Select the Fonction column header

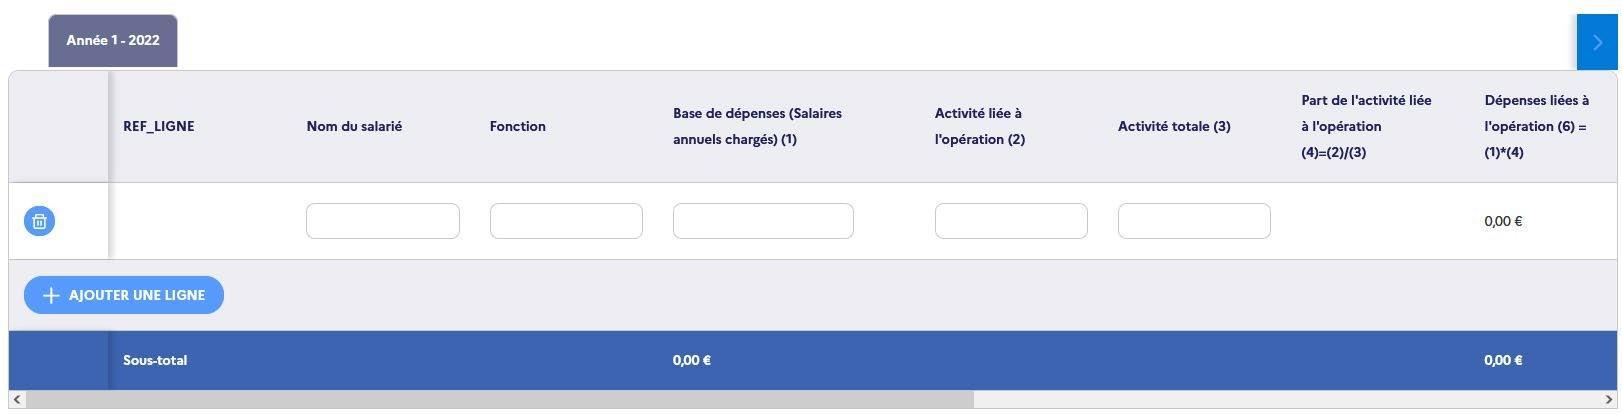(x=518, y=126)
